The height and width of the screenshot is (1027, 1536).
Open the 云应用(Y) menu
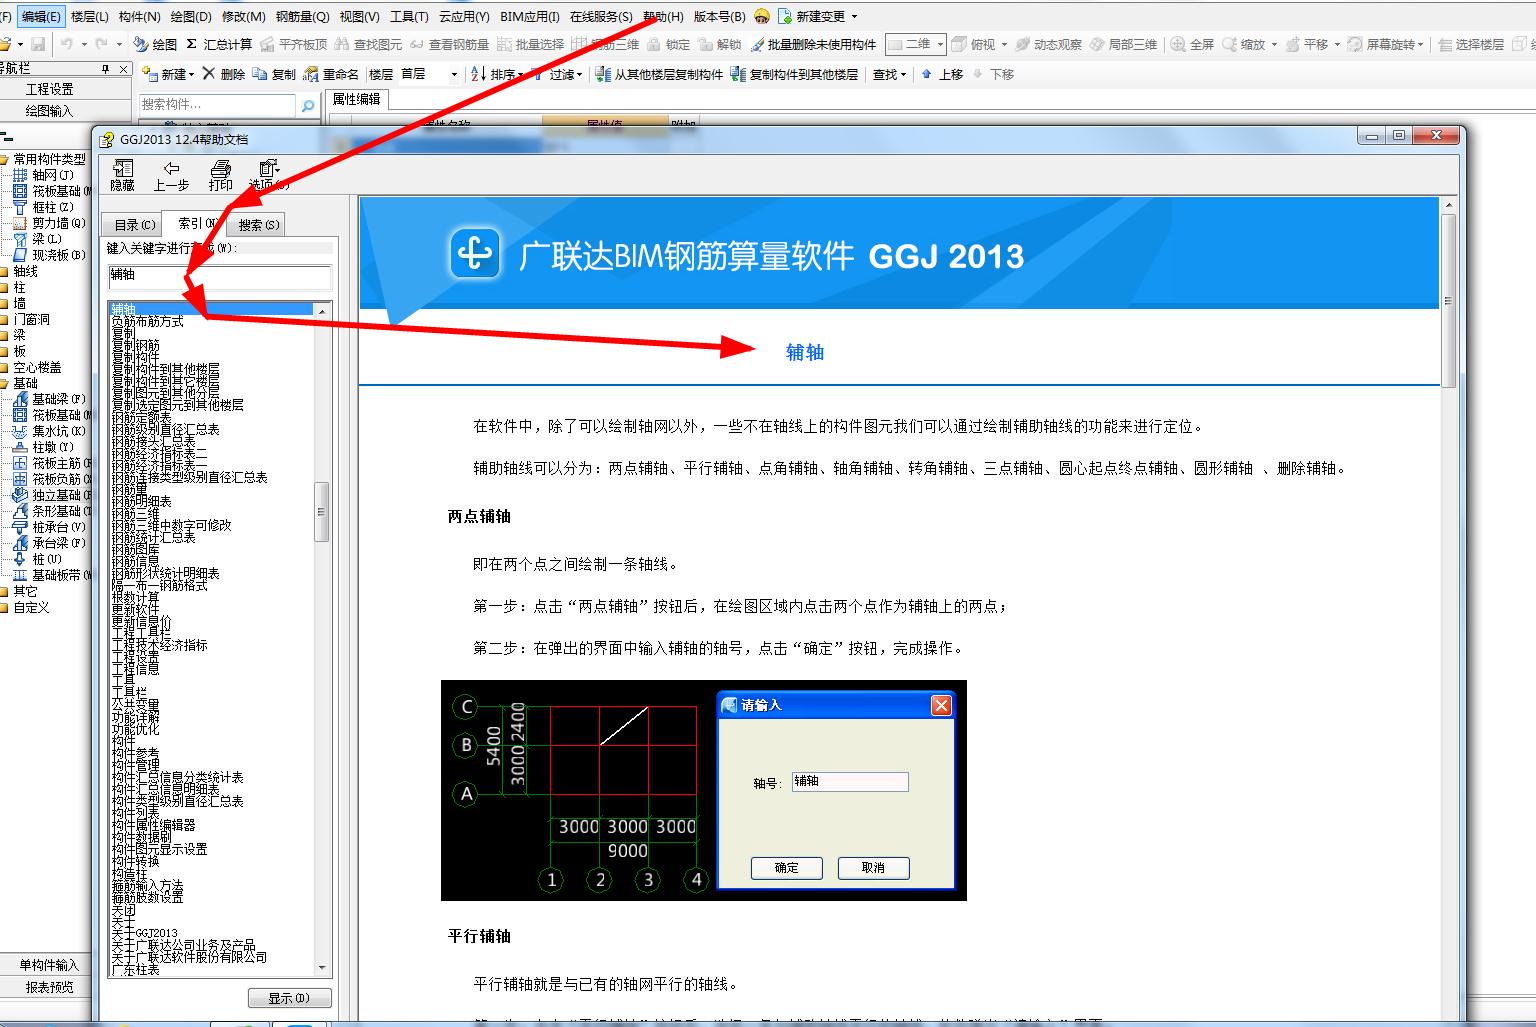coord(464,16)
